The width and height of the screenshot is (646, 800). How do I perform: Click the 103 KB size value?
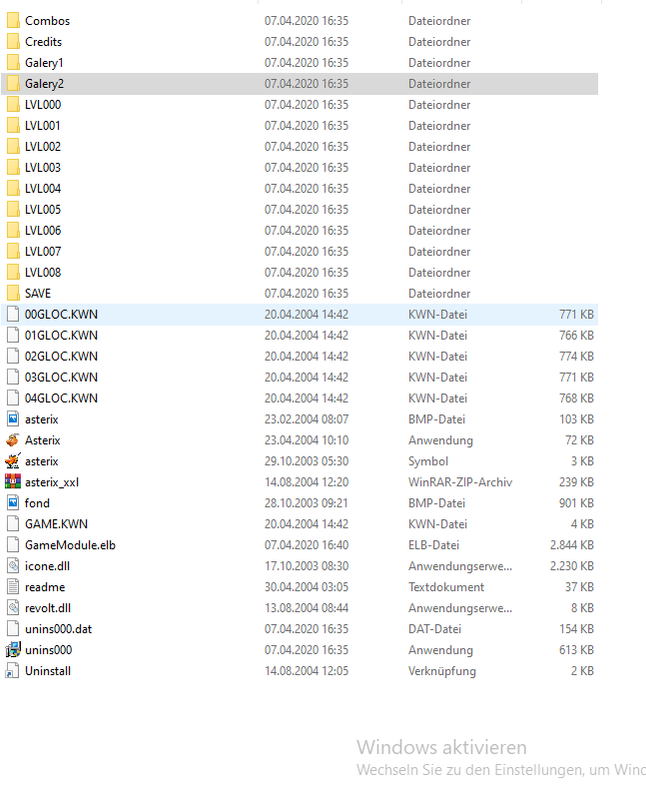click(x=576, y=419)
